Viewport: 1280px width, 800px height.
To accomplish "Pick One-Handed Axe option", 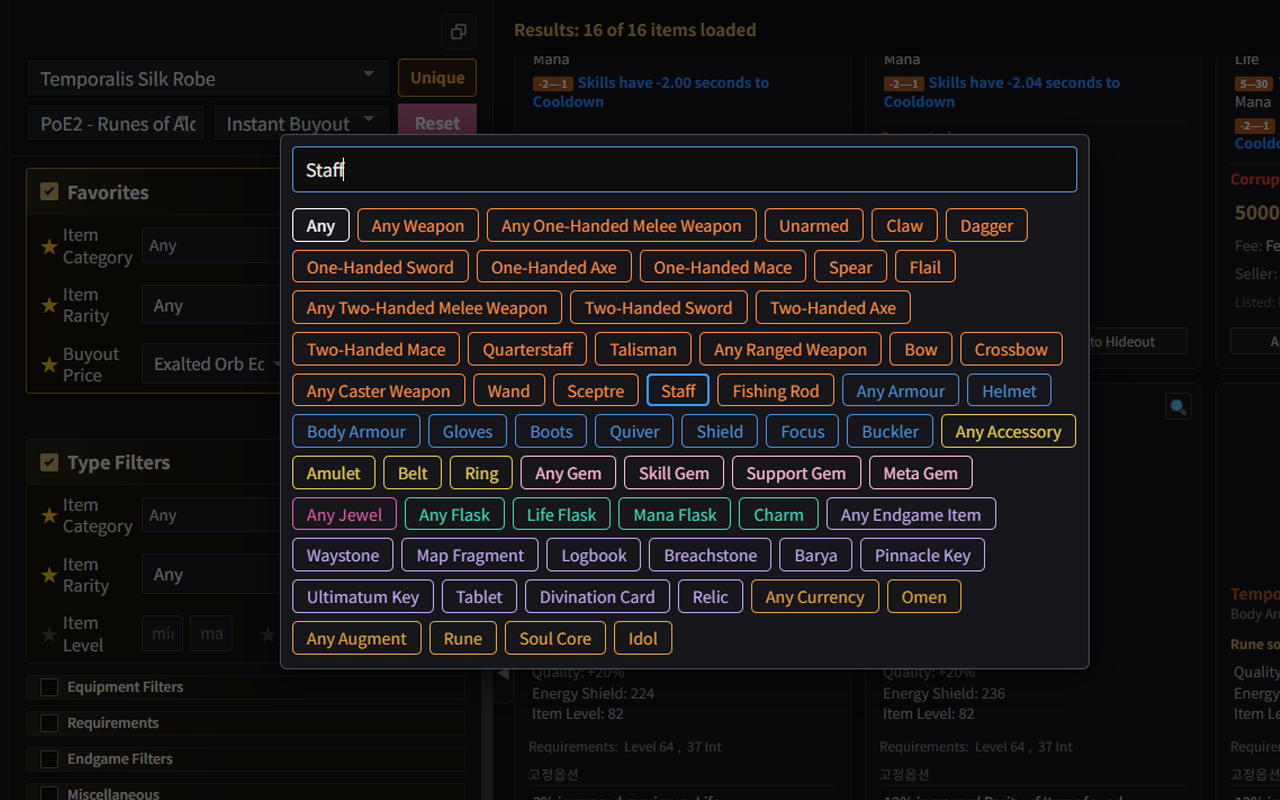I will pyautogui.click(x=554, y=267).
